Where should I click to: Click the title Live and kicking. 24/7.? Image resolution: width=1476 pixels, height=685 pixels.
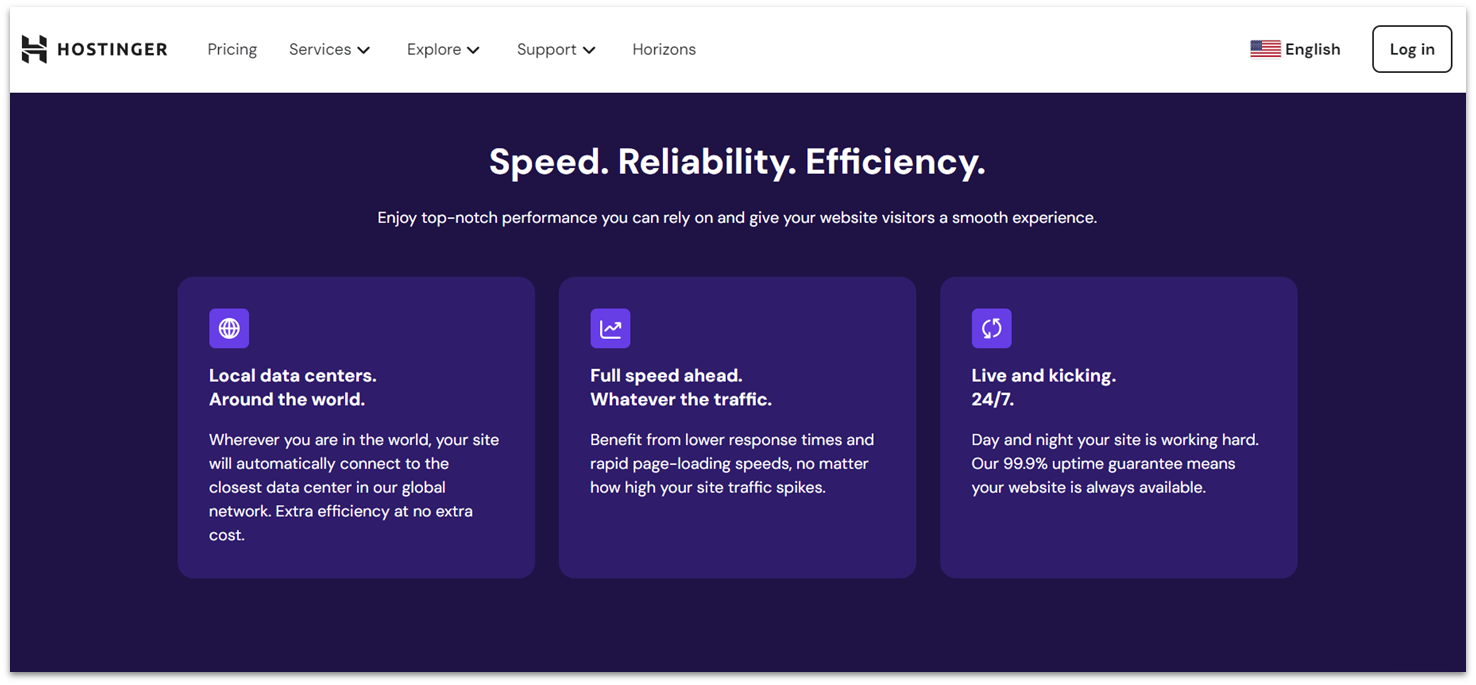(x=1043, y=387)
